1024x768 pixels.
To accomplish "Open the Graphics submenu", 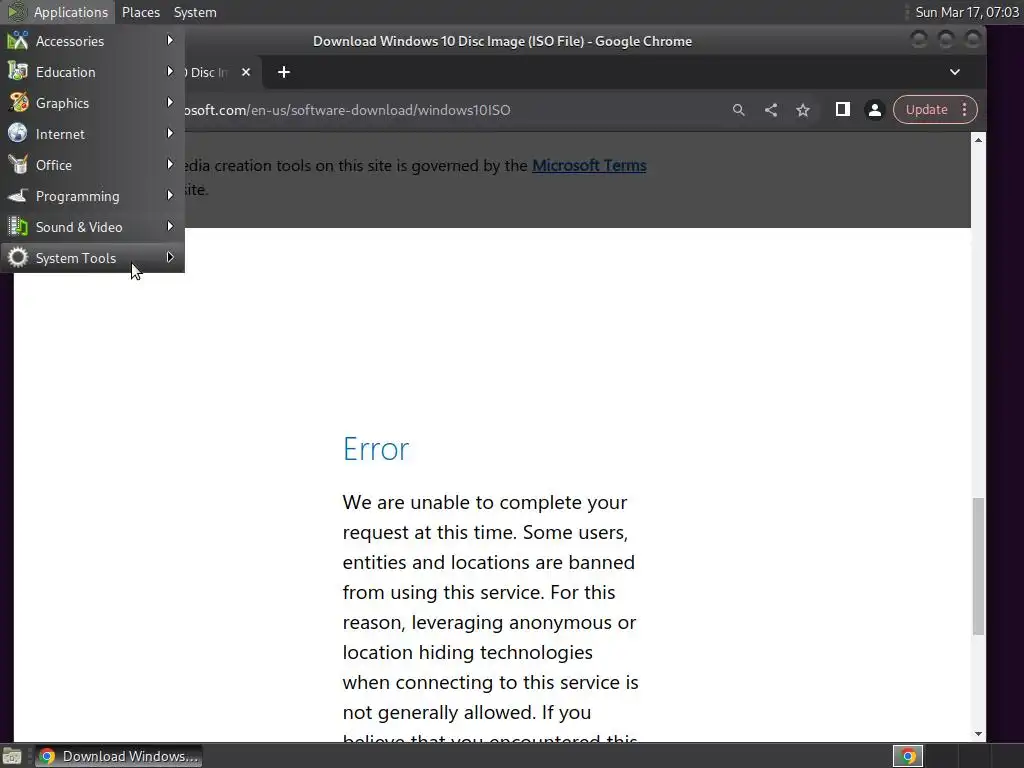I will pyautogui.click(x=92, y=103).
